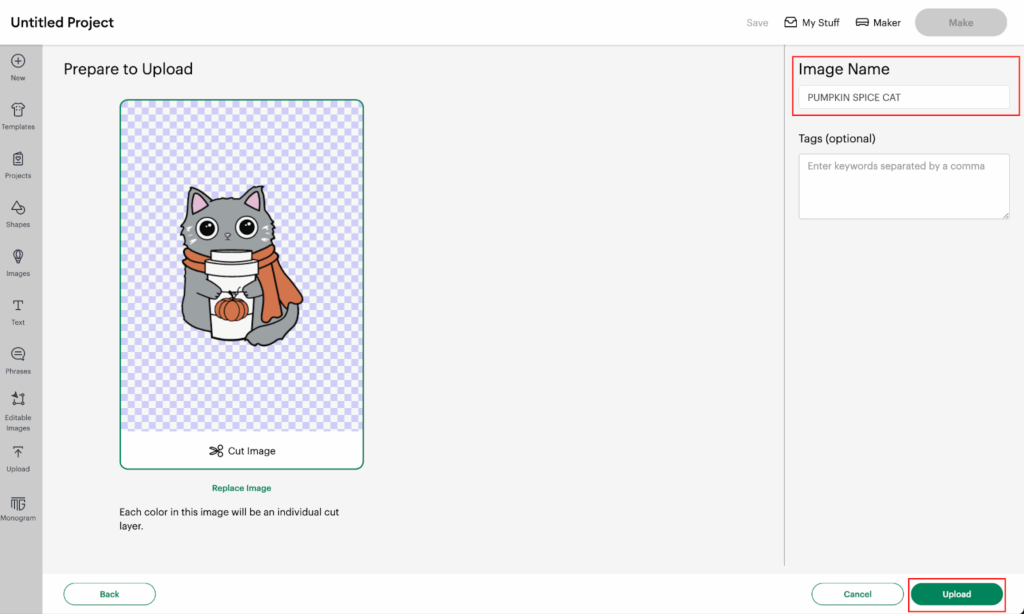Viewport: 1024px width, 614px height.
Task: Click the Upload sidebar icon
Action: [18, 453]
